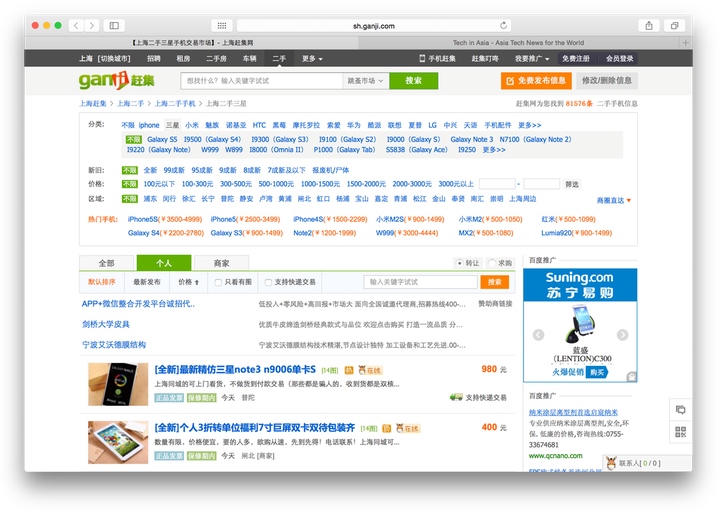Click left arrow on Suning ad carousel
The width and height of the screenshot is (720, 514).
[539, 335]
